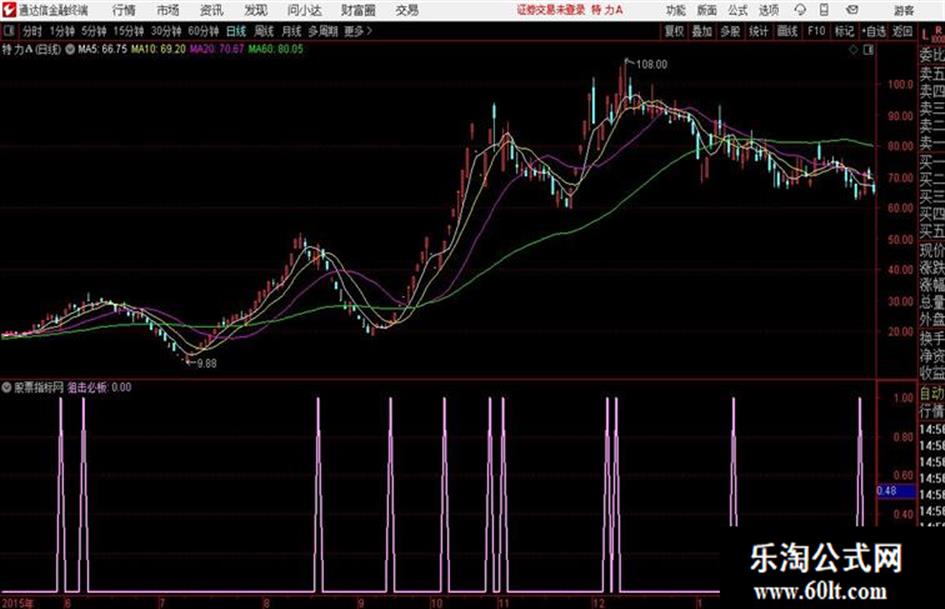Screen dimensions: 945x609
Task: Open the mail envelope icon
Action: [x=852, y=10]
